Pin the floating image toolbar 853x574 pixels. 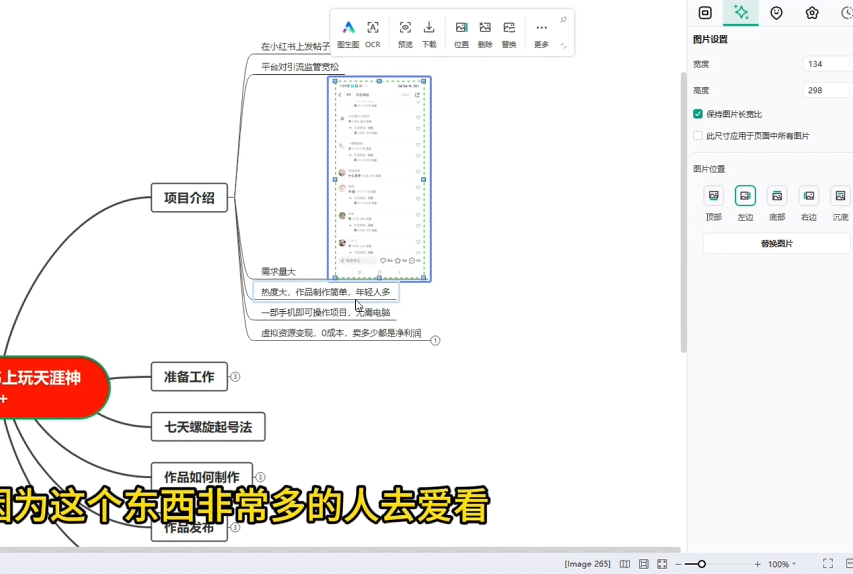point(564,20)
